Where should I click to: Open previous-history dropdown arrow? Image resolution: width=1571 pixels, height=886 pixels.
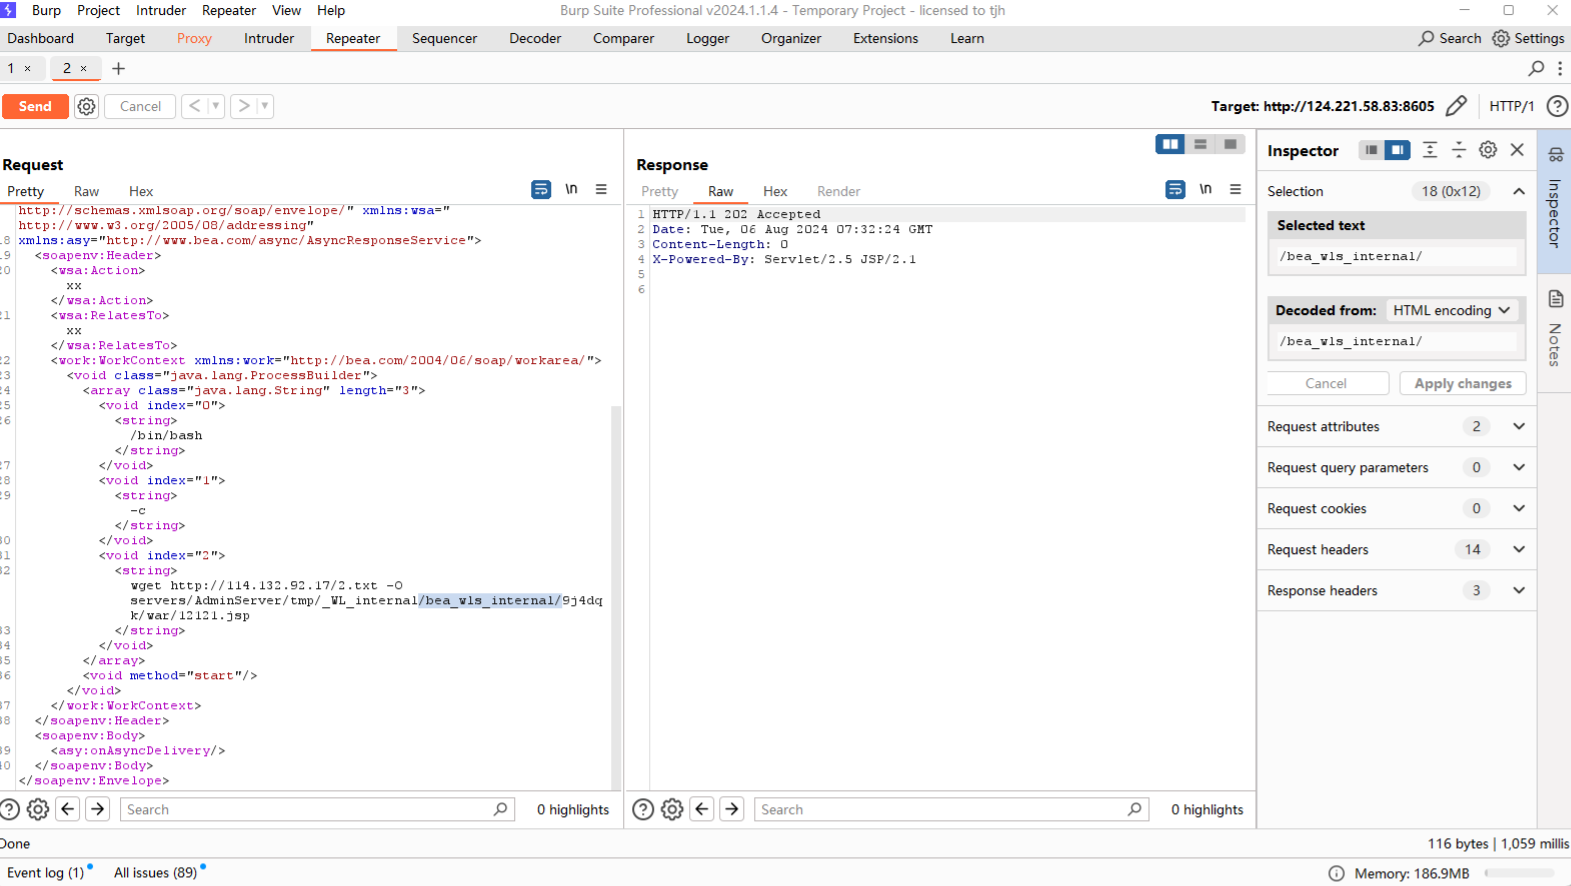coord(215,106)
